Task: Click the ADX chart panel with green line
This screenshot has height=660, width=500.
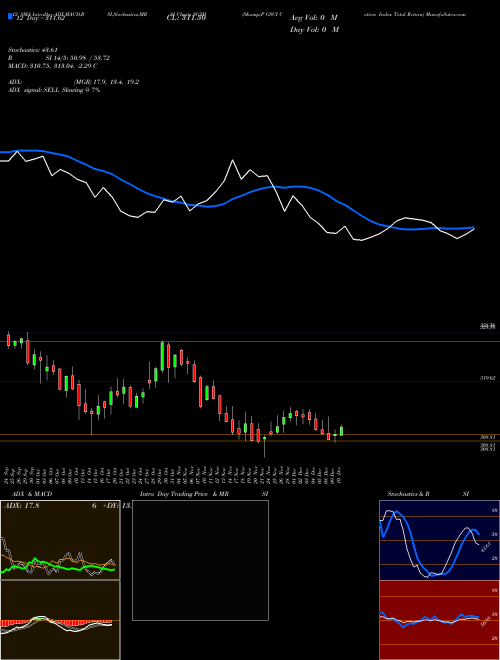Action: tap(60, 540)
